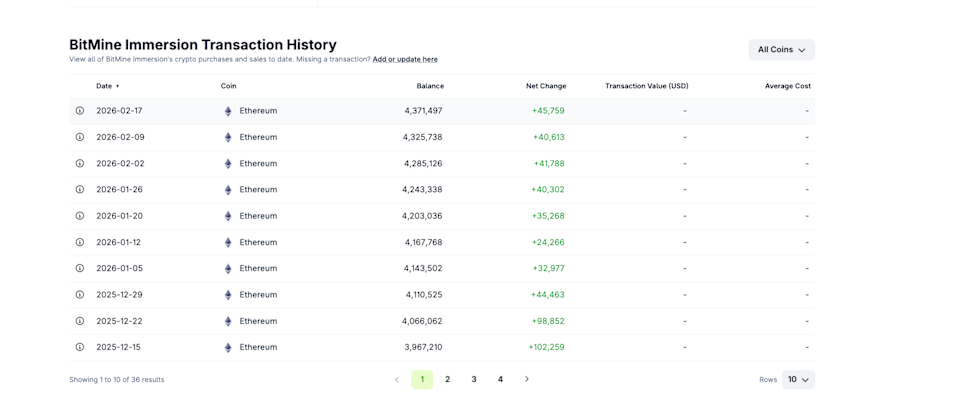Select page 3 in pagination
This screenshot has height=405, width=960.
pyautogui.click(x=474, y=380)
